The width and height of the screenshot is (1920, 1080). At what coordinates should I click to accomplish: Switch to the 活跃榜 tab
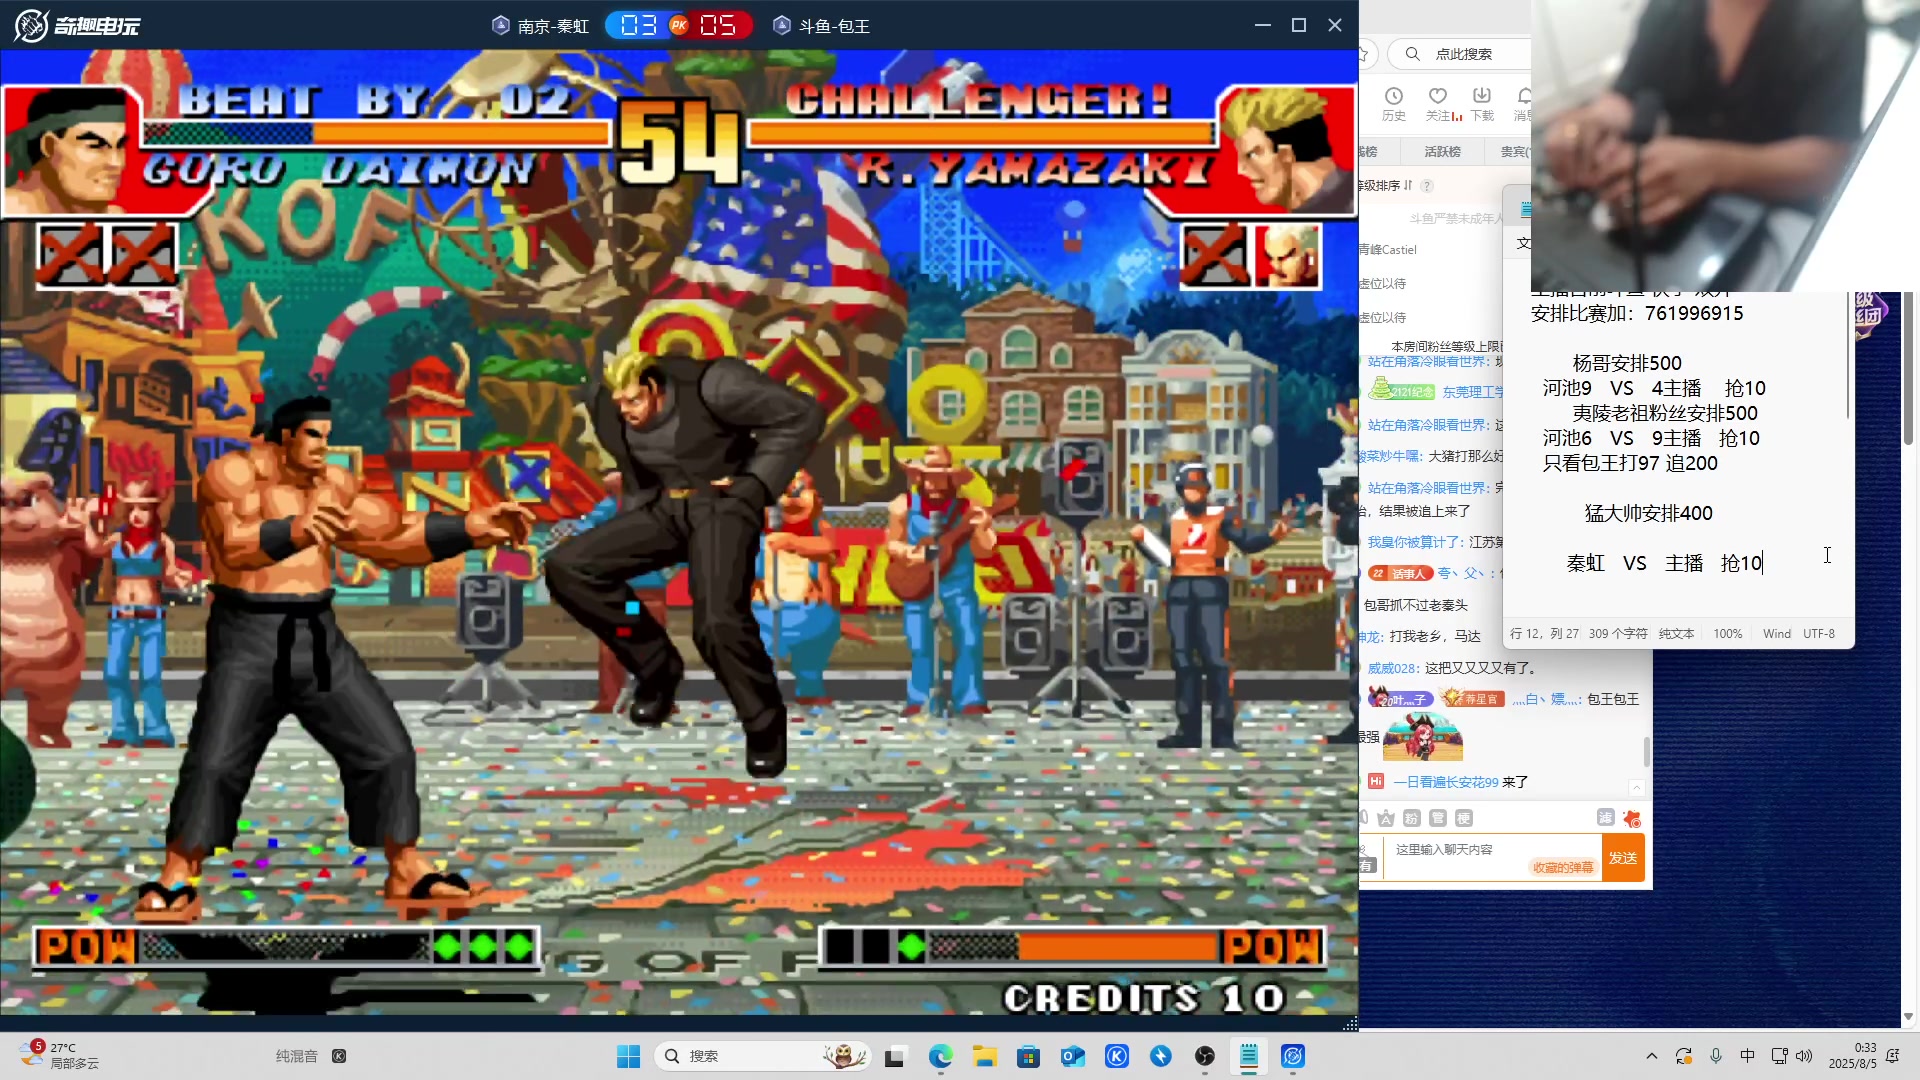click(x=1442, y=152)
